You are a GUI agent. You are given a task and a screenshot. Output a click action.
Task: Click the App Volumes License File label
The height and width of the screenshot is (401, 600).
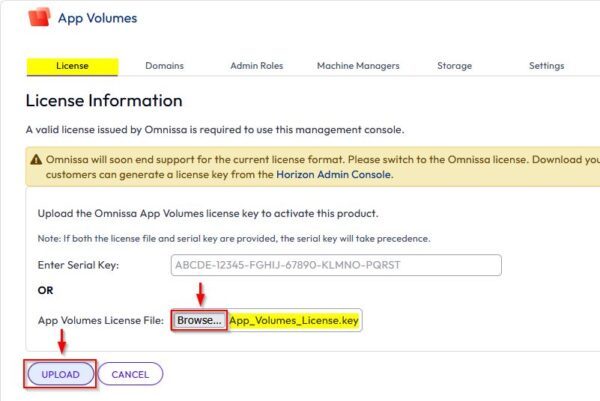(x=101, y=320)
